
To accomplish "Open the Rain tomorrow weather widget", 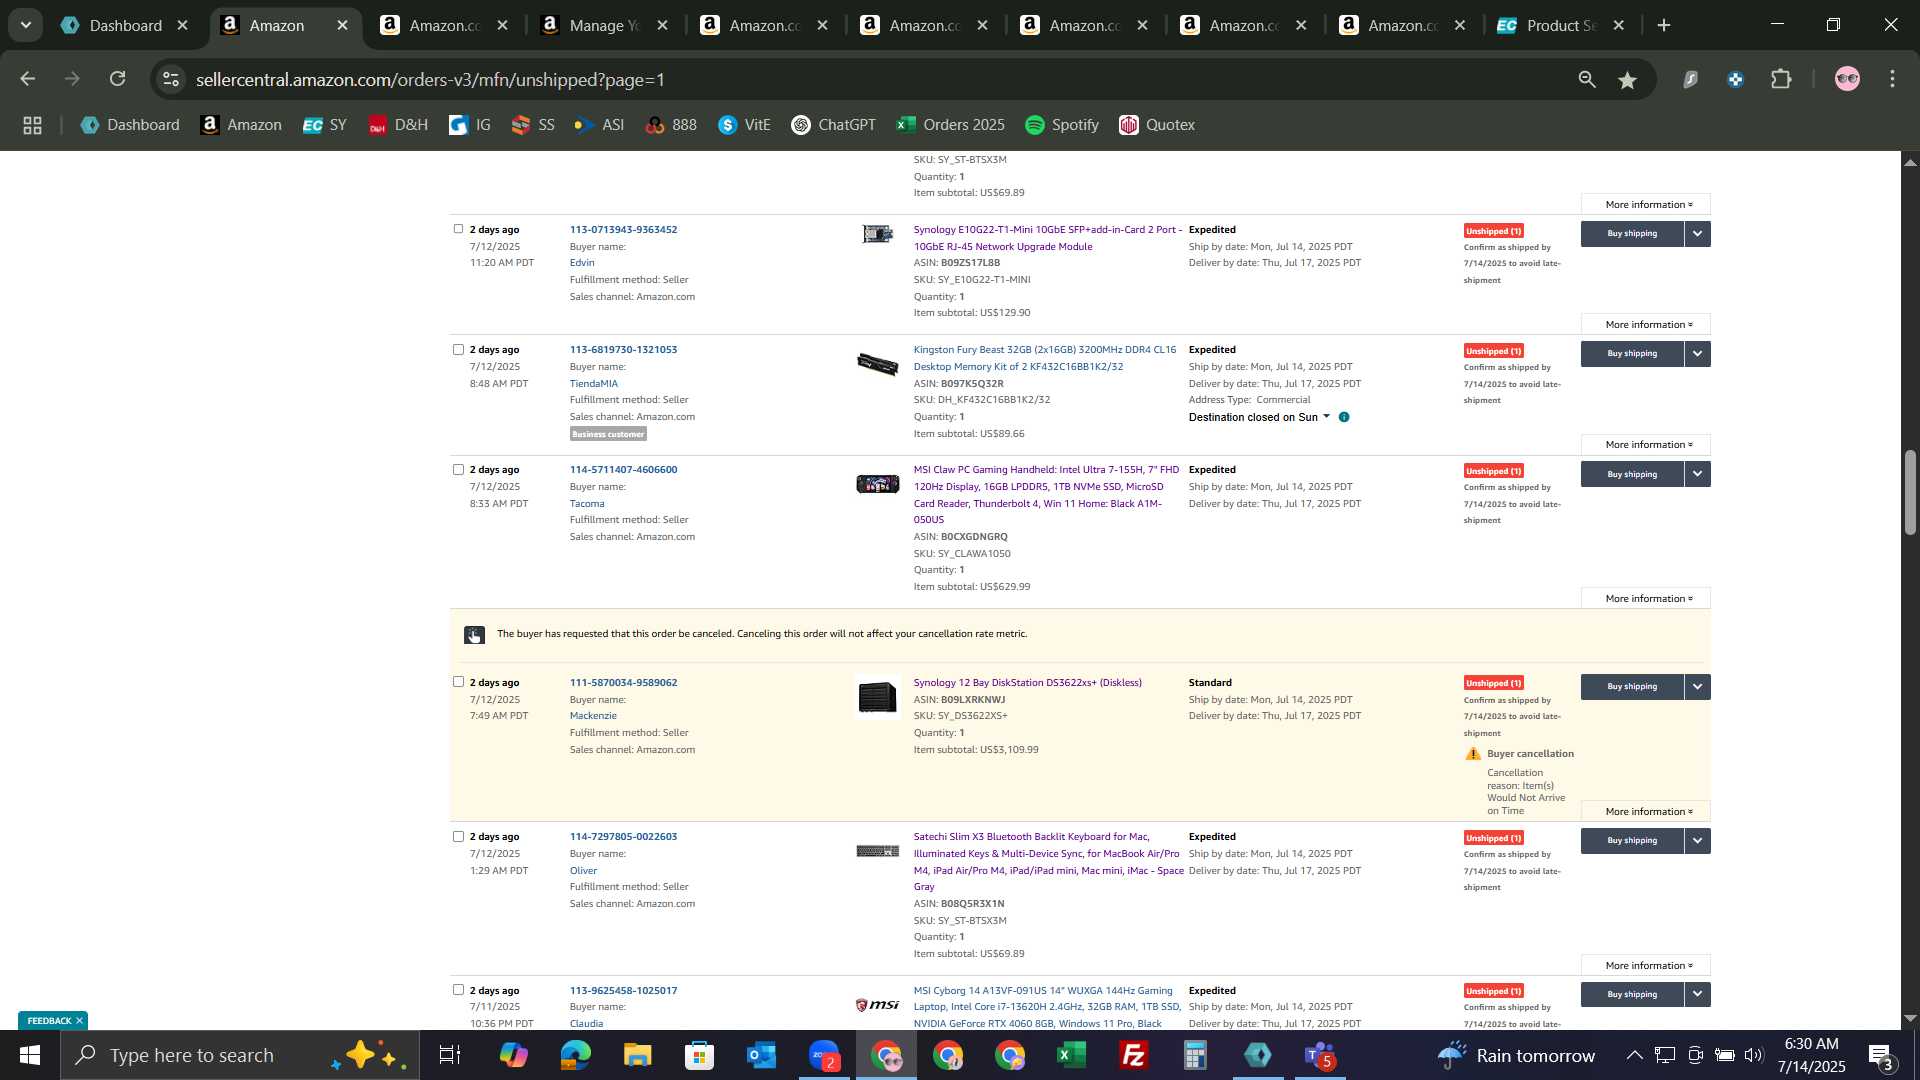I will 1516,1055.
